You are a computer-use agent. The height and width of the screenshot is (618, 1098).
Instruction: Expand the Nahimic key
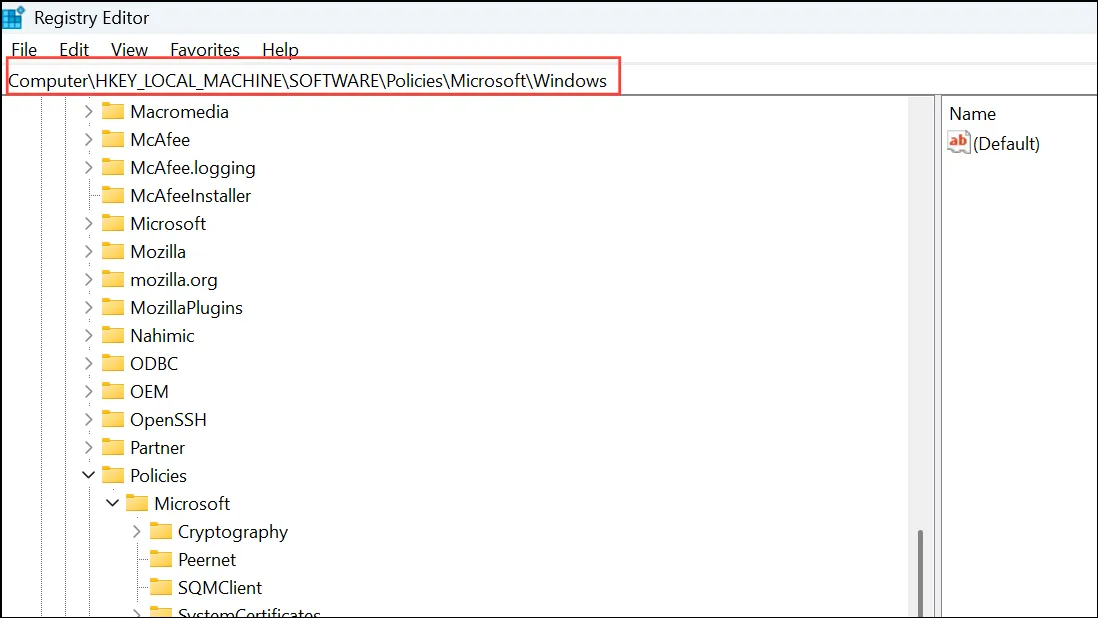(88, 335)
